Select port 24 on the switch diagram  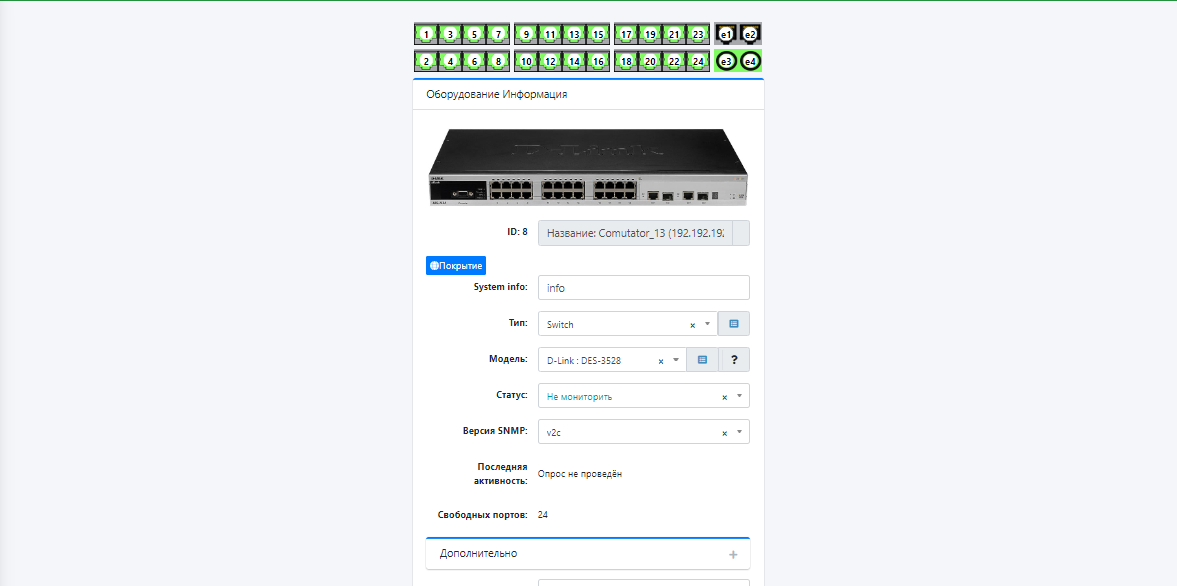click(698, 61)
